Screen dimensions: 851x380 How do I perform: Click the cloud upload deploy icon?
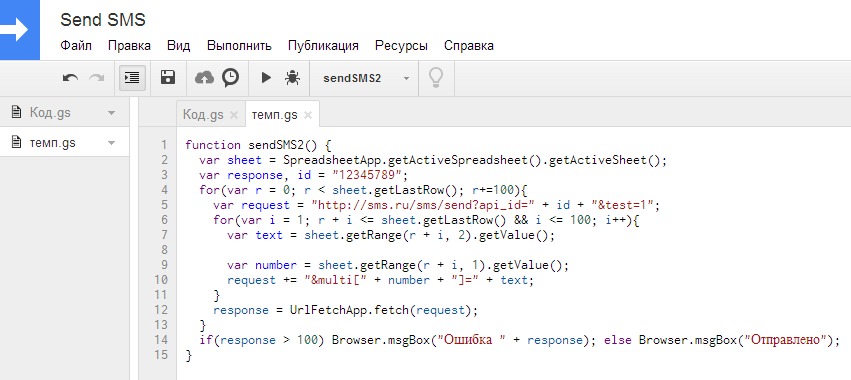click(x=204, y=78)
